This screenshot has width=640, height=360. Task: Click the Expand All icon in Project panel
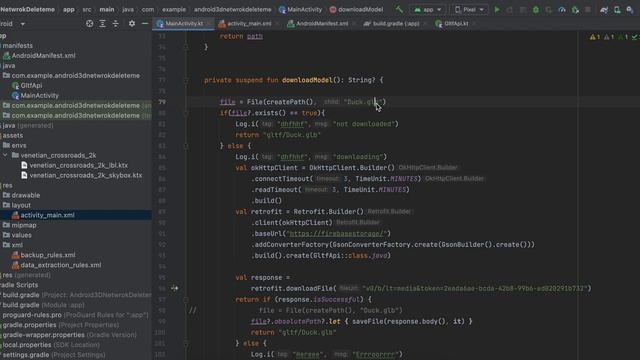coord(102,24)
